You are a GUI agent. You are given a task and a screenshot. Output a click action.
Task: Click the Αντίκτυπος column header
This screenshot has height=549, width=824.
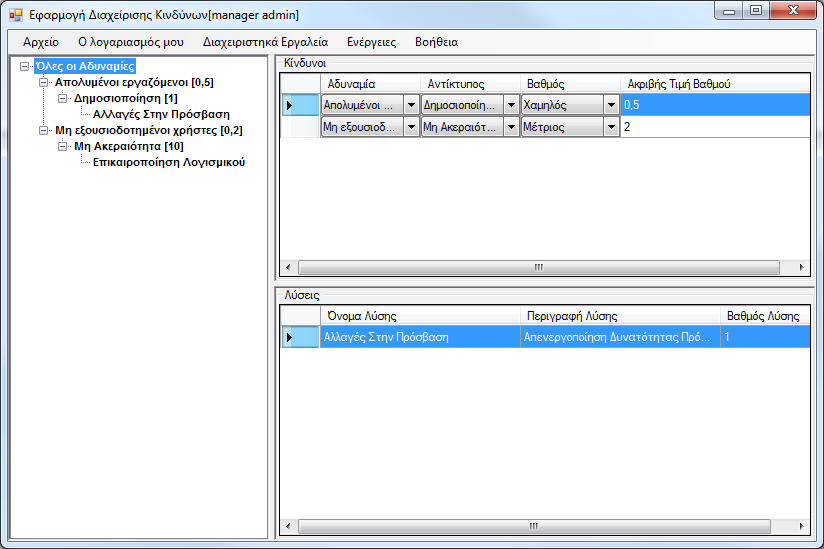tap(470, 84)
